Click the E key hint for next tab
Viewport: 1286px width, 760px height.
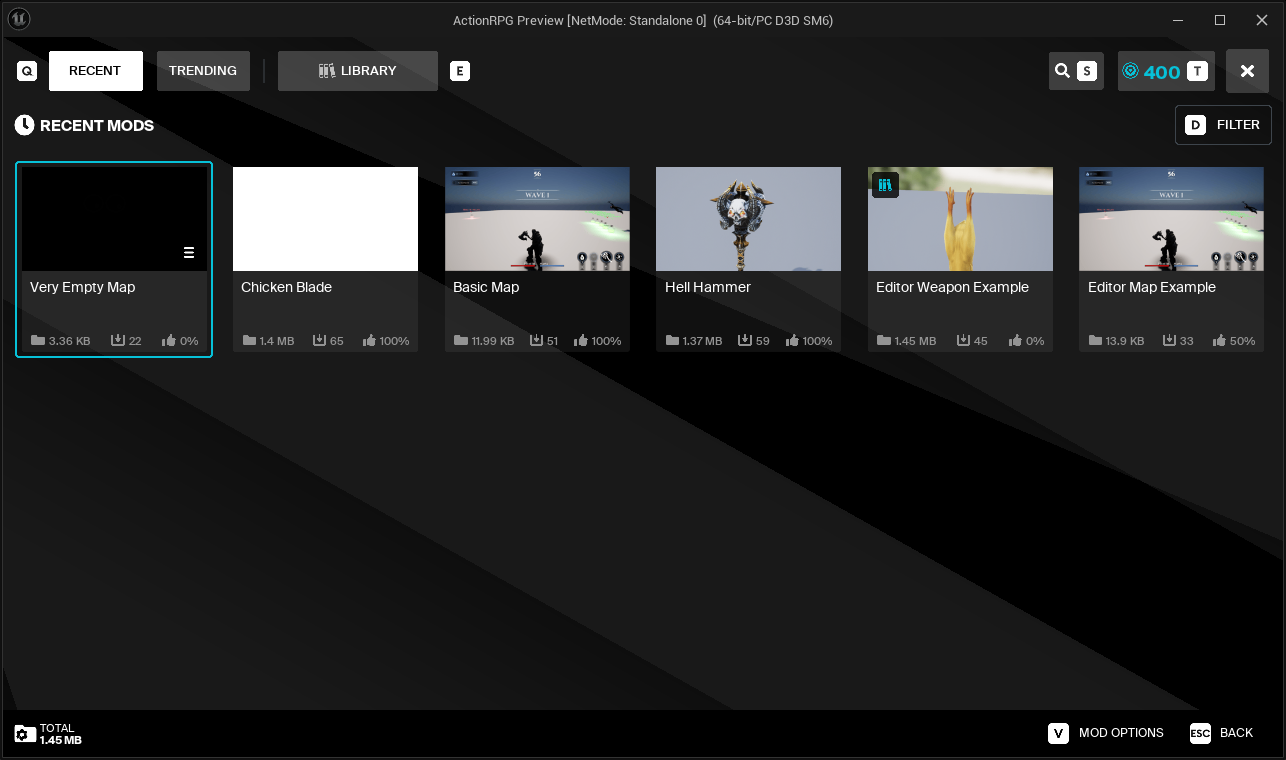click(x=460, y=71)
